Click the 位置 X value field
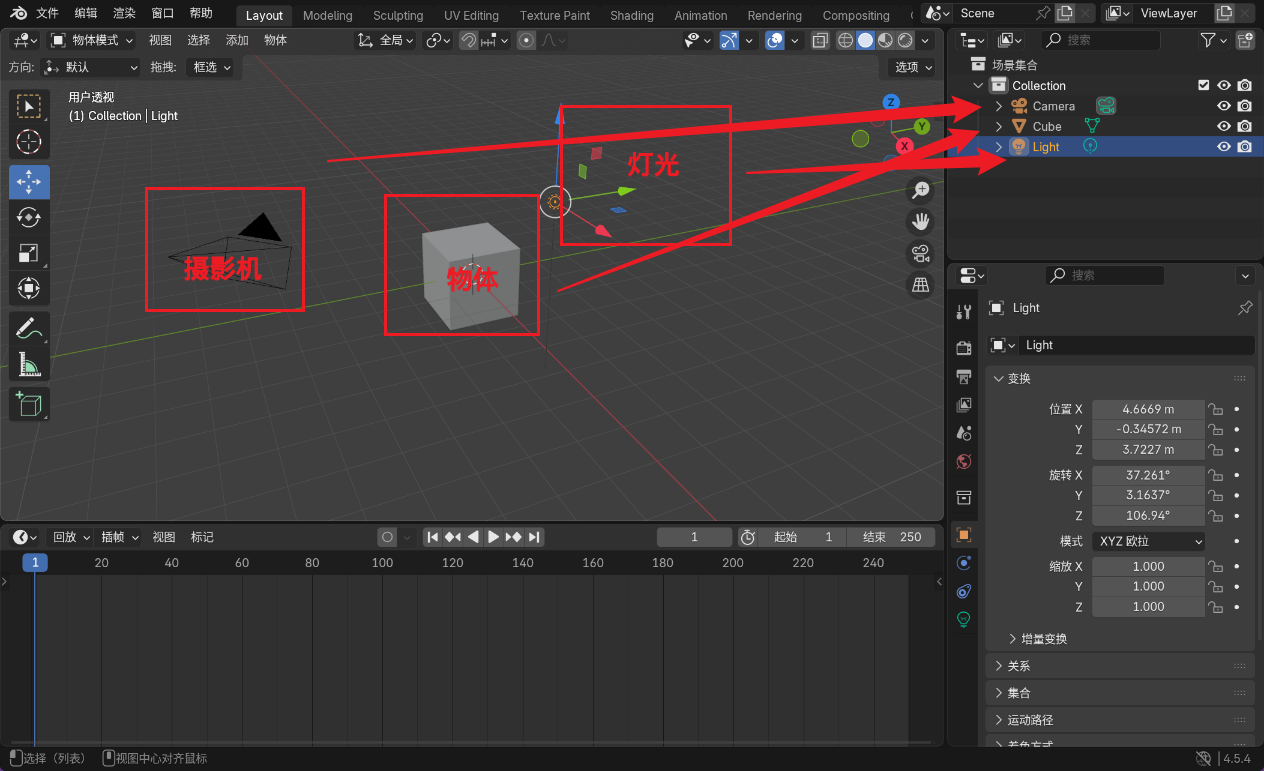 pyautogui.click(x=1147, y=409)
